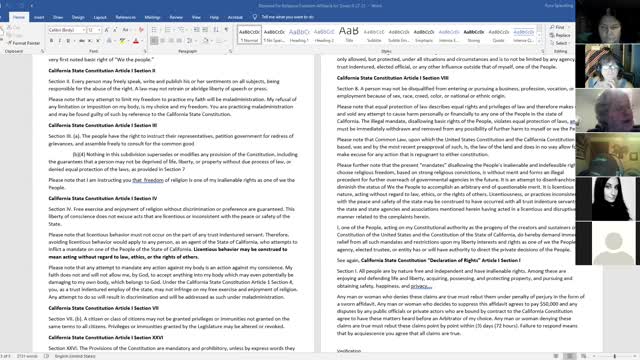The width and height of the screenshot is (640, 360).
Task: Expand the Clipboard pane launcher
Action: [x=42, y=51]
